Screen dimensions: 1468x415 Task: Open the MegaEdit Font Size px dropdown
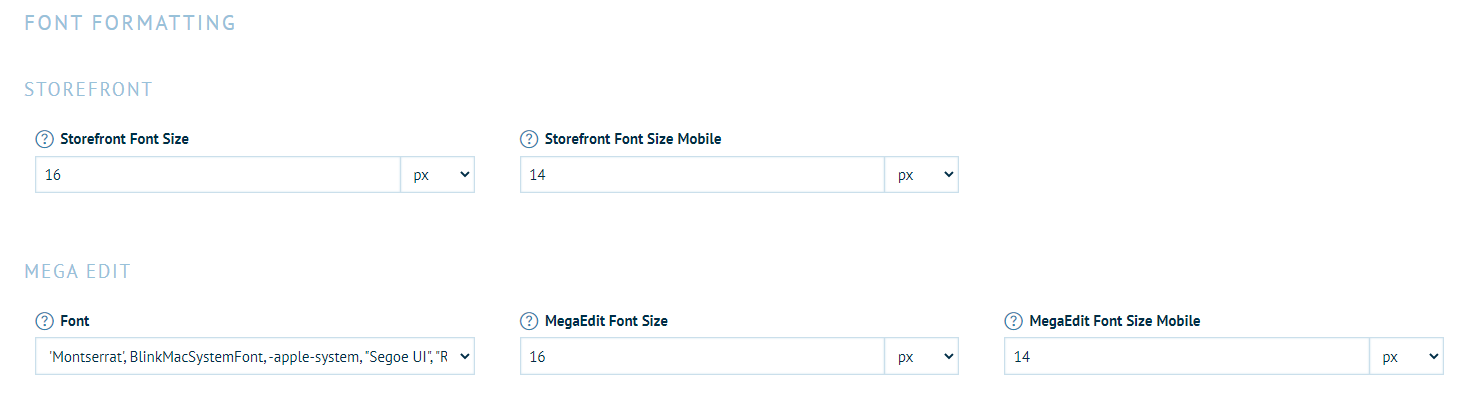coord(922,357)
